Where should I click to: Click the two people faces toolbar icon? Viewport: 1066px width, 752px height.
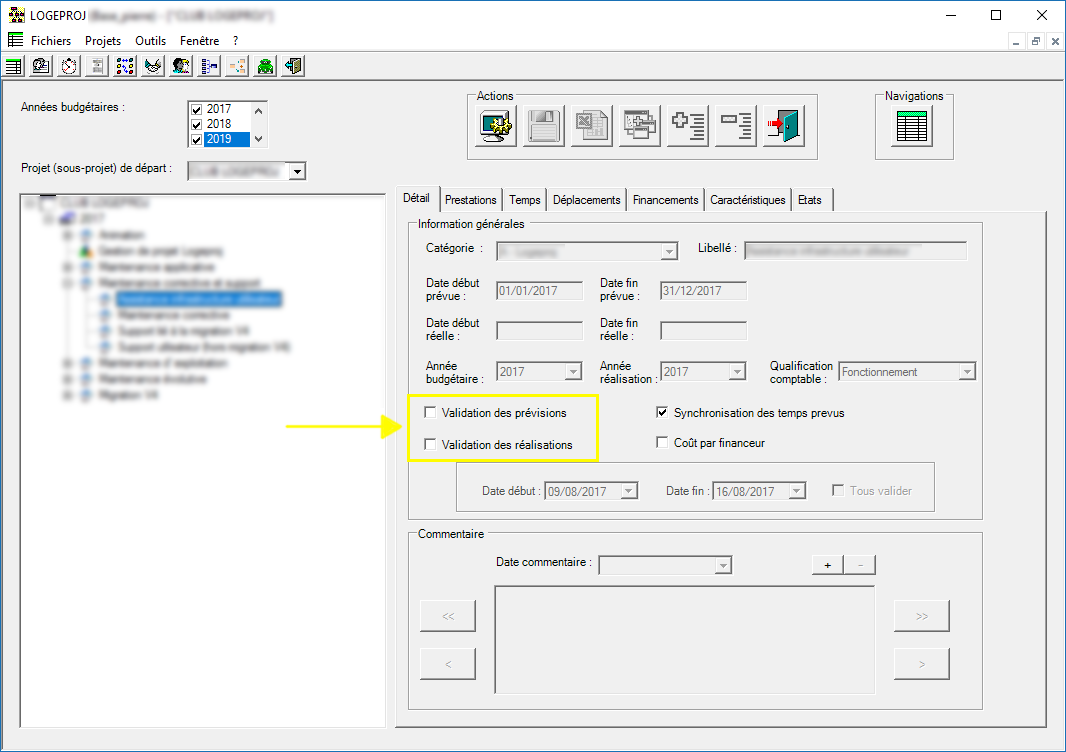click(181, 66)
